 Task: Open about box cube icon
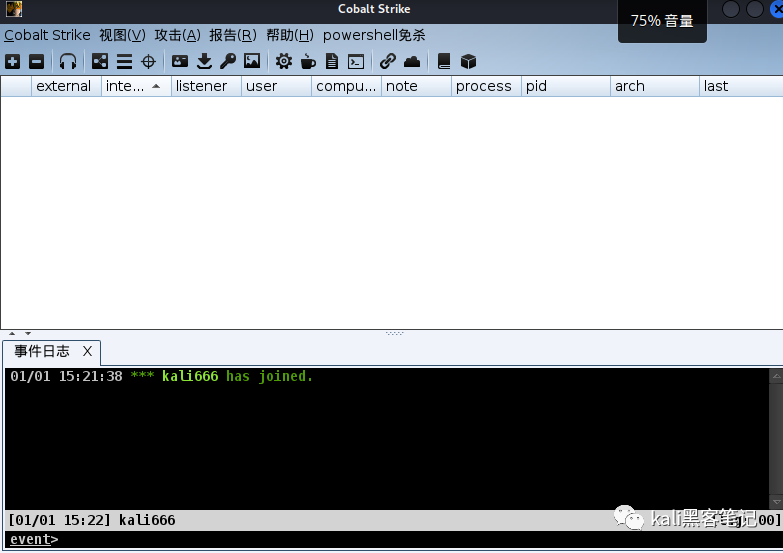tap(468, 61)
